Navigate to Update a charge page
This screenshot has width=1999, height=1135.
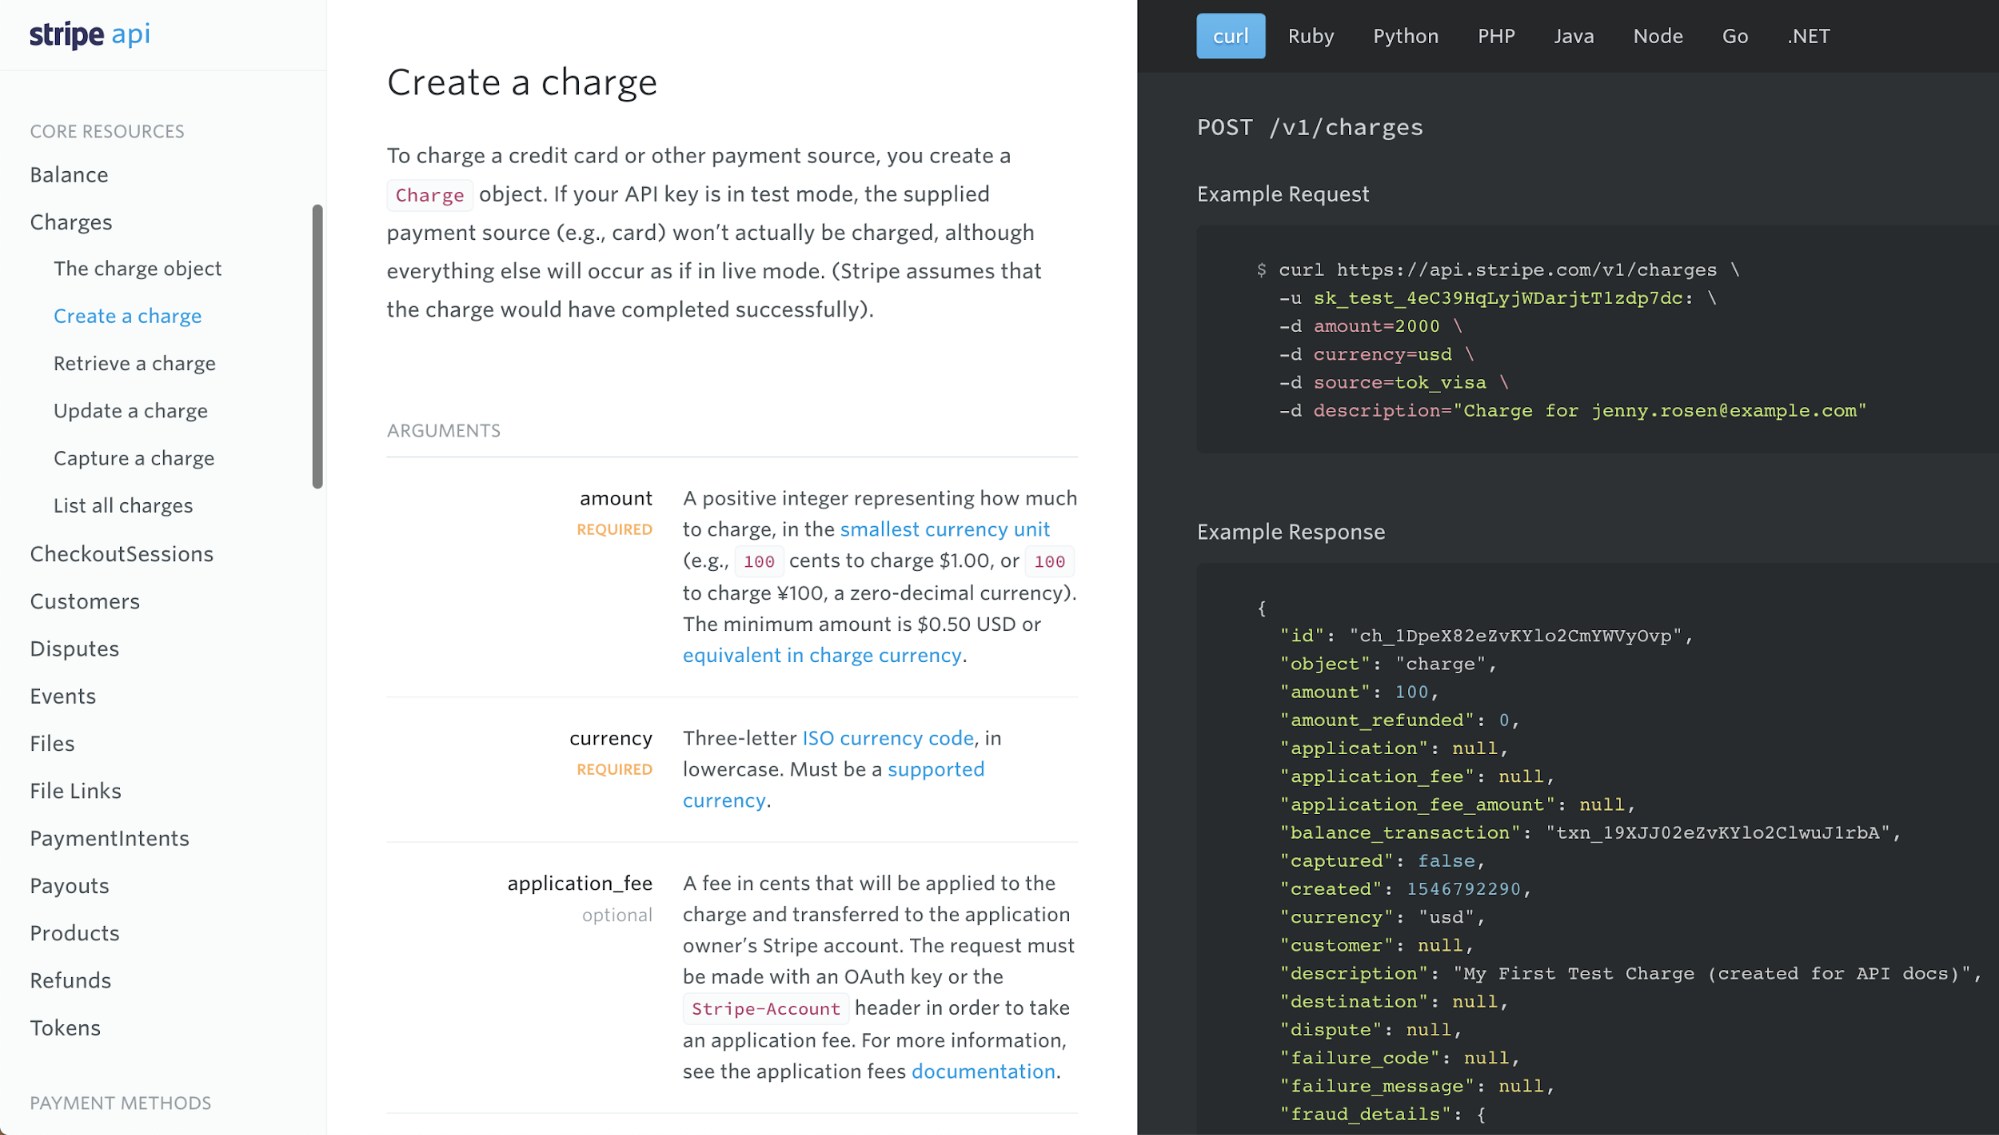point(129,410)
